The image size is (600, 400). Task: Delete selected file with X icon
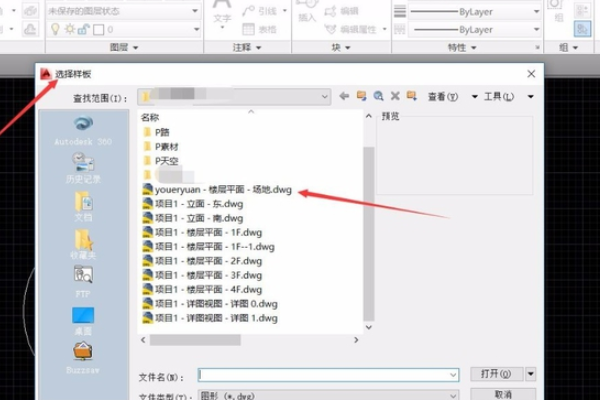[x=395, y=96]
